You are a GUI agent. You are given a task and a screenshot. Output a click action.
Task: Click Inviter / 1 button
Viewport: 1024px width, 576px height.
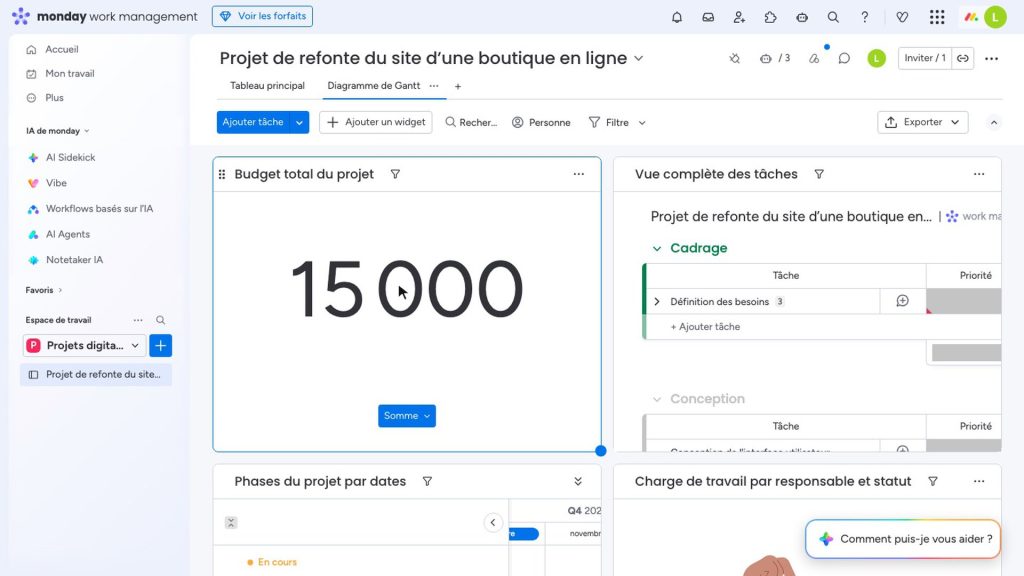point(925,58)
